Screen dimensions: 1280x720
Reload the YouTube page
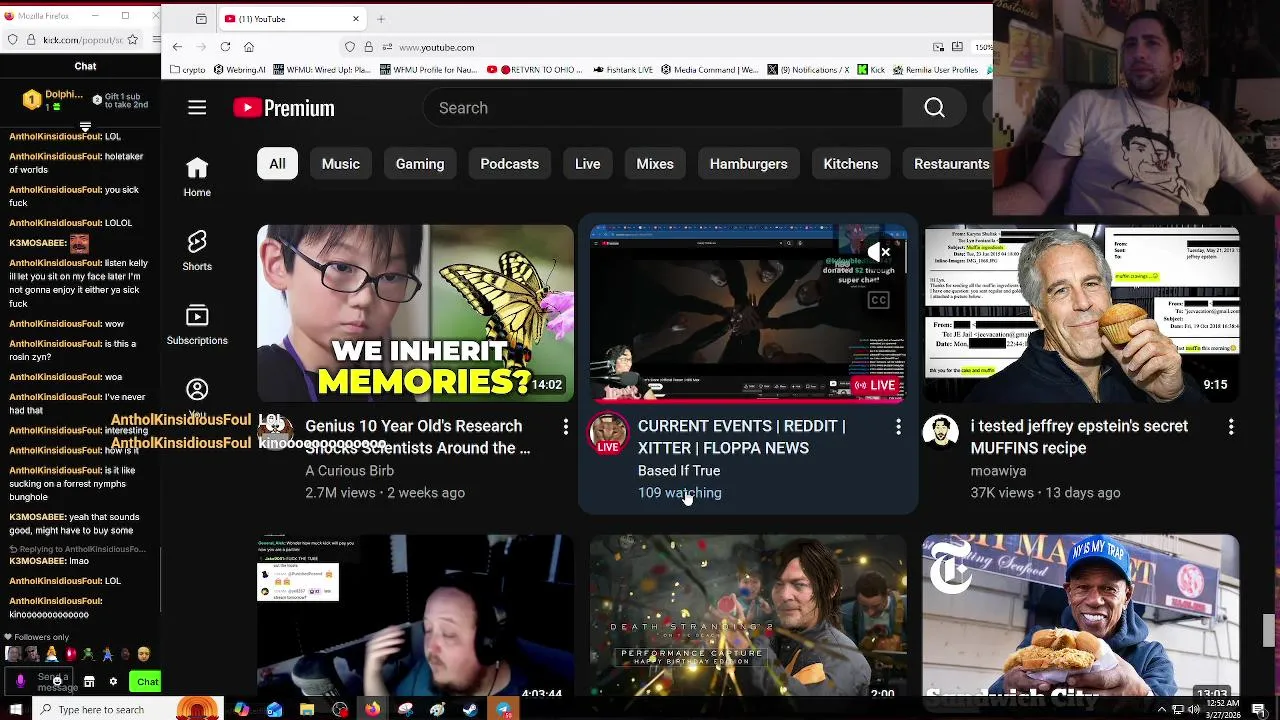(225, 47)
